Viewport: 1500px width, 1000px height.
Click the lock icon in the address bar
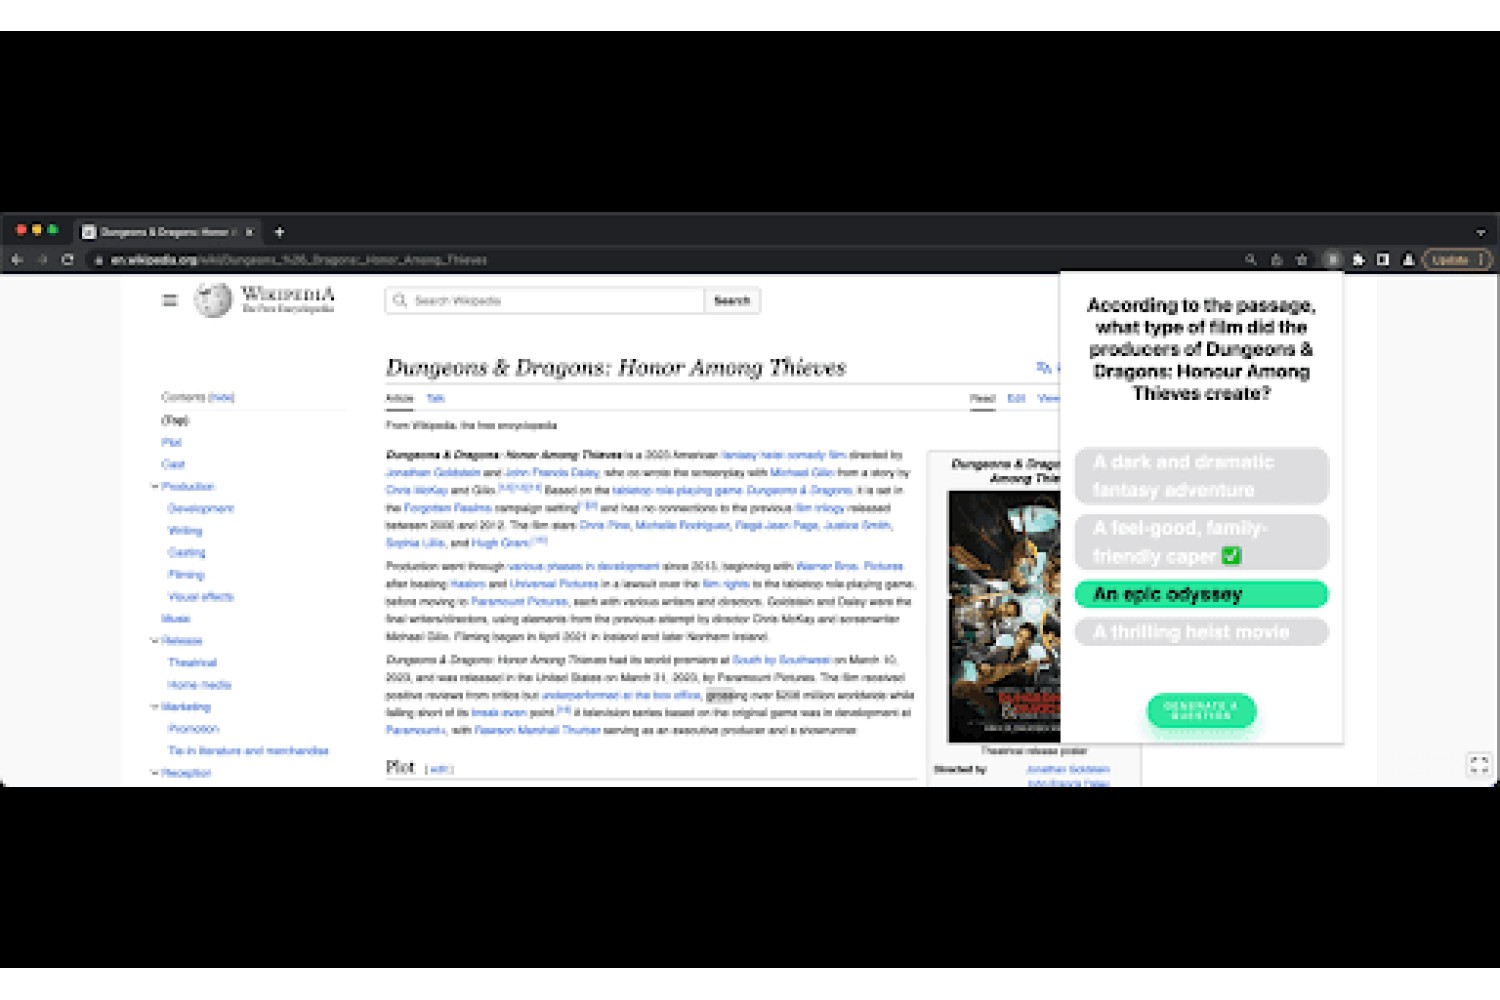(x=99, y=260)
